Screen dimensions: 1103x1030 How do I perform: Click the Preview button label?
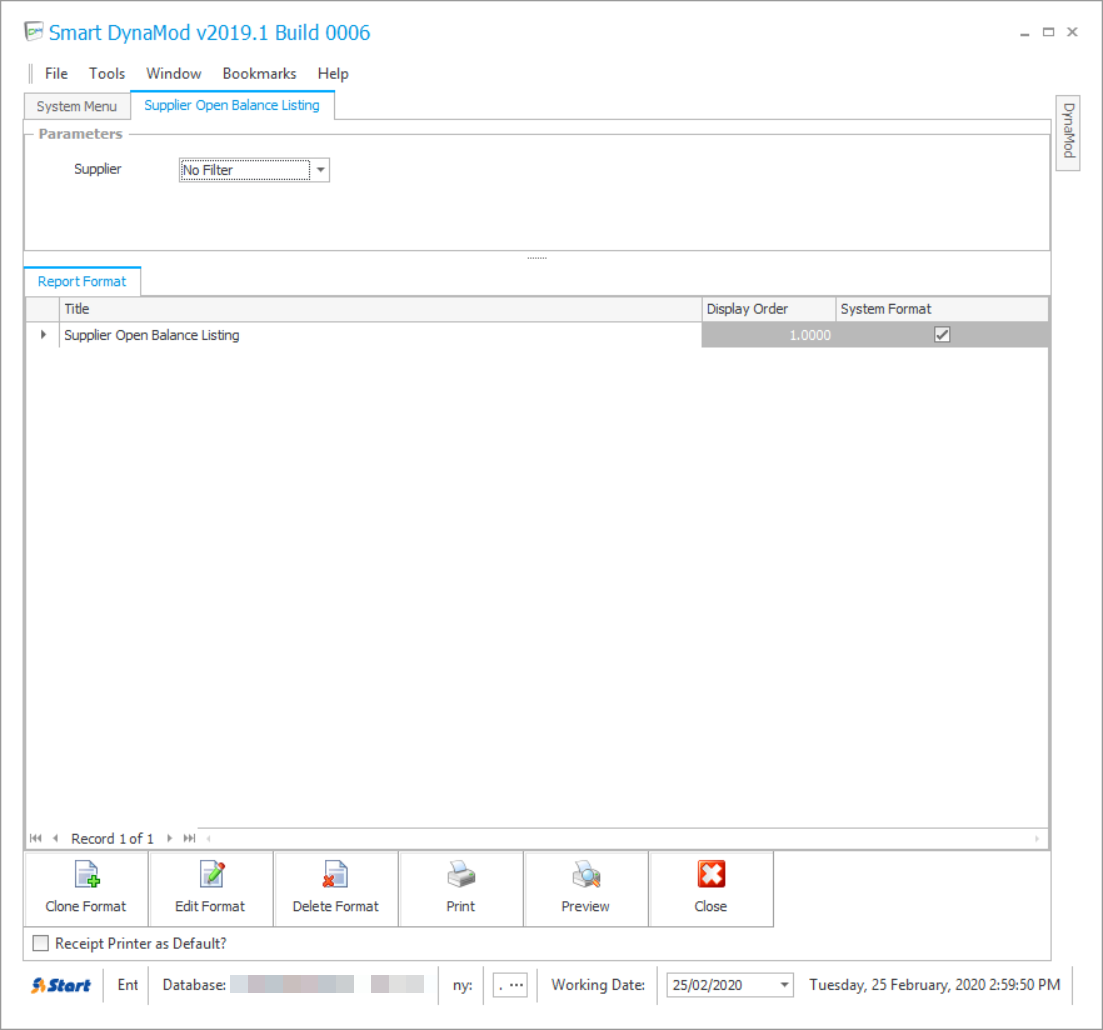point(585,906)
